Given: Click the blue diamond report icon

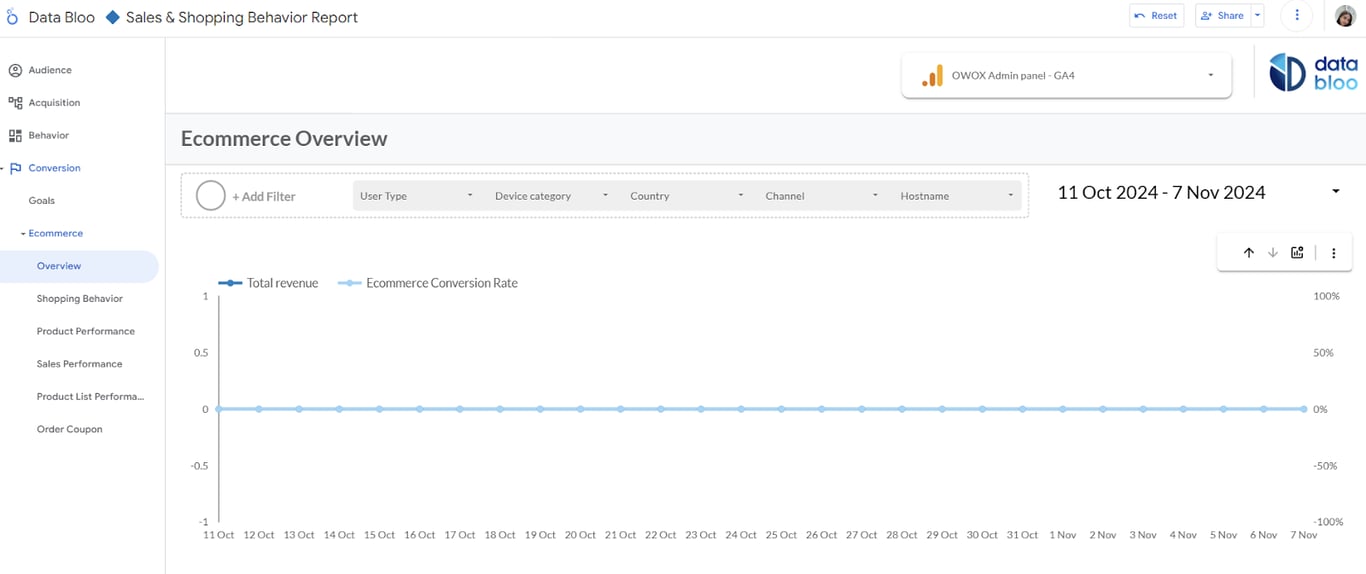Looking at the screenshot, I should [112, 17].
